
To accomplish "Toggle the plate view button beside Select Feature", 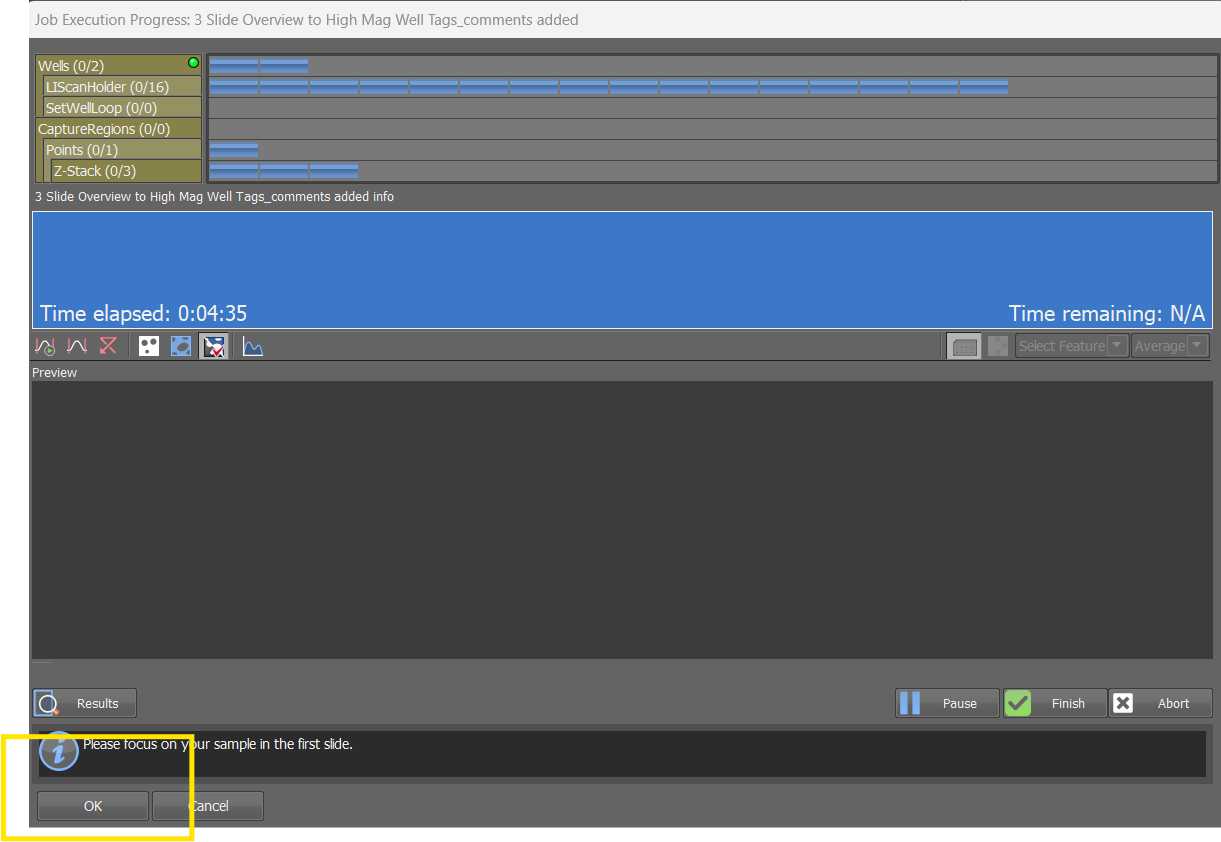I will pyautogui.click(x=963, y=346).
